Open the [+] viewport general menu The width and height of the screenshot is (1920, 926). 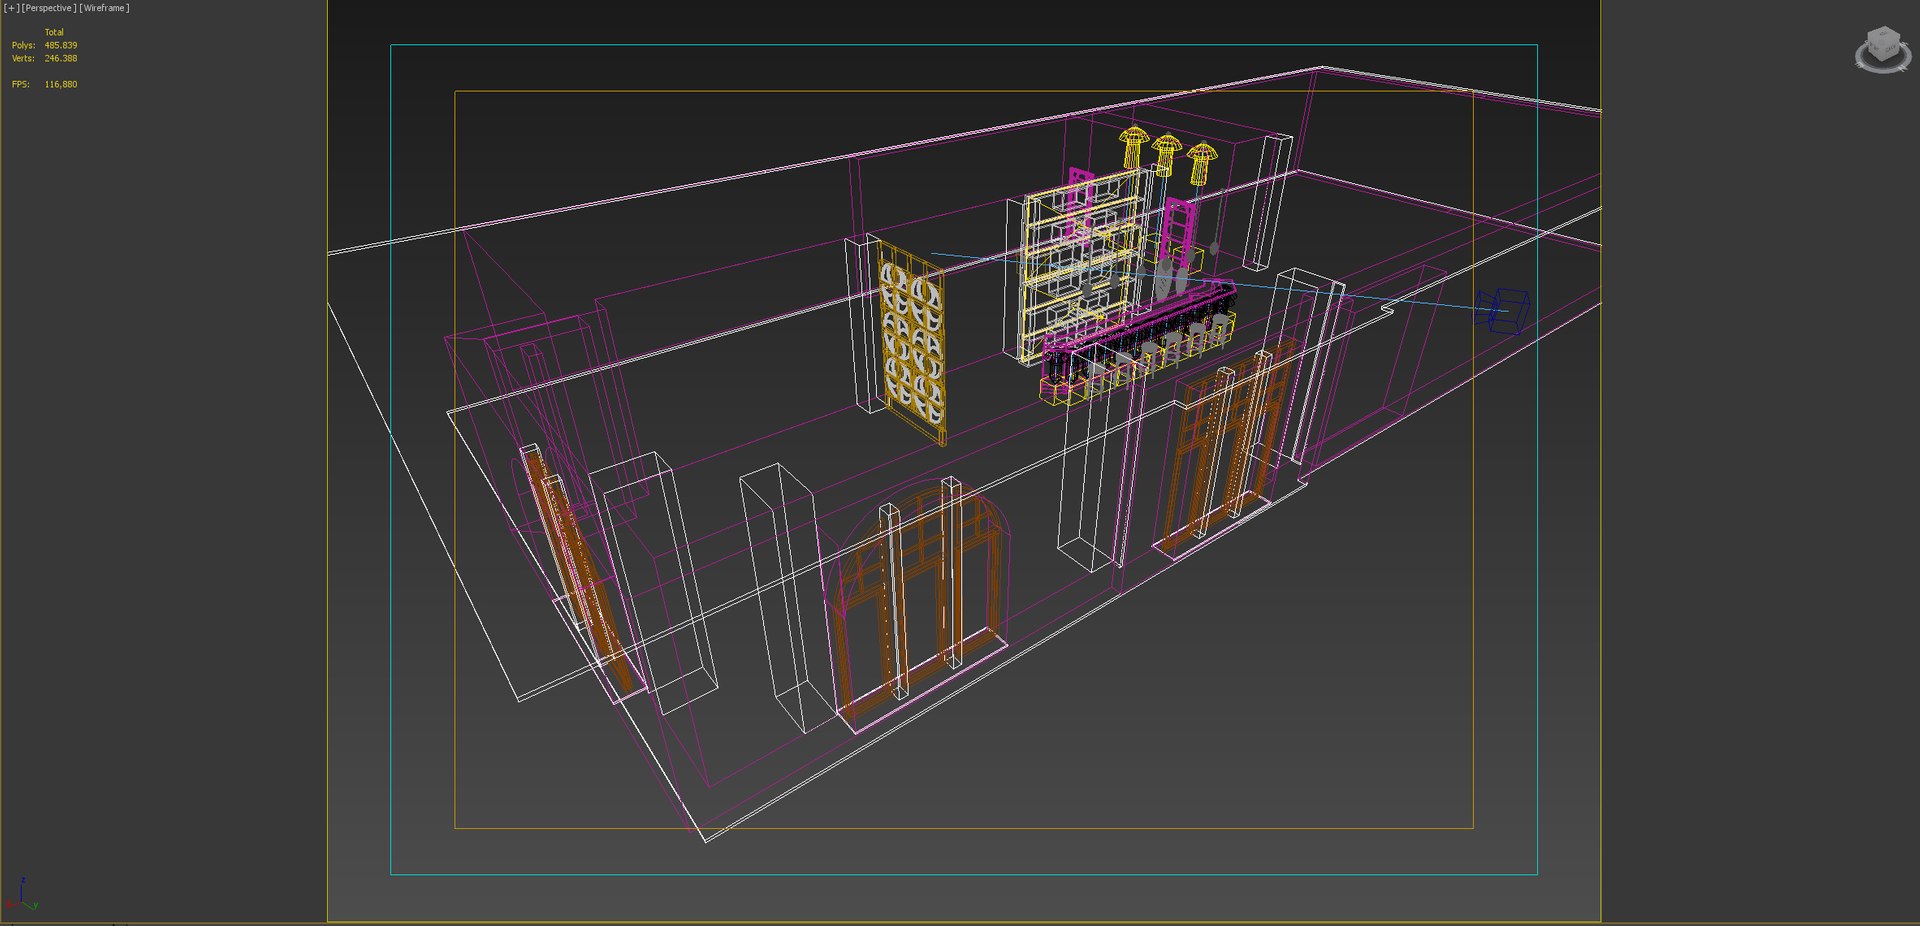(11, 8)
